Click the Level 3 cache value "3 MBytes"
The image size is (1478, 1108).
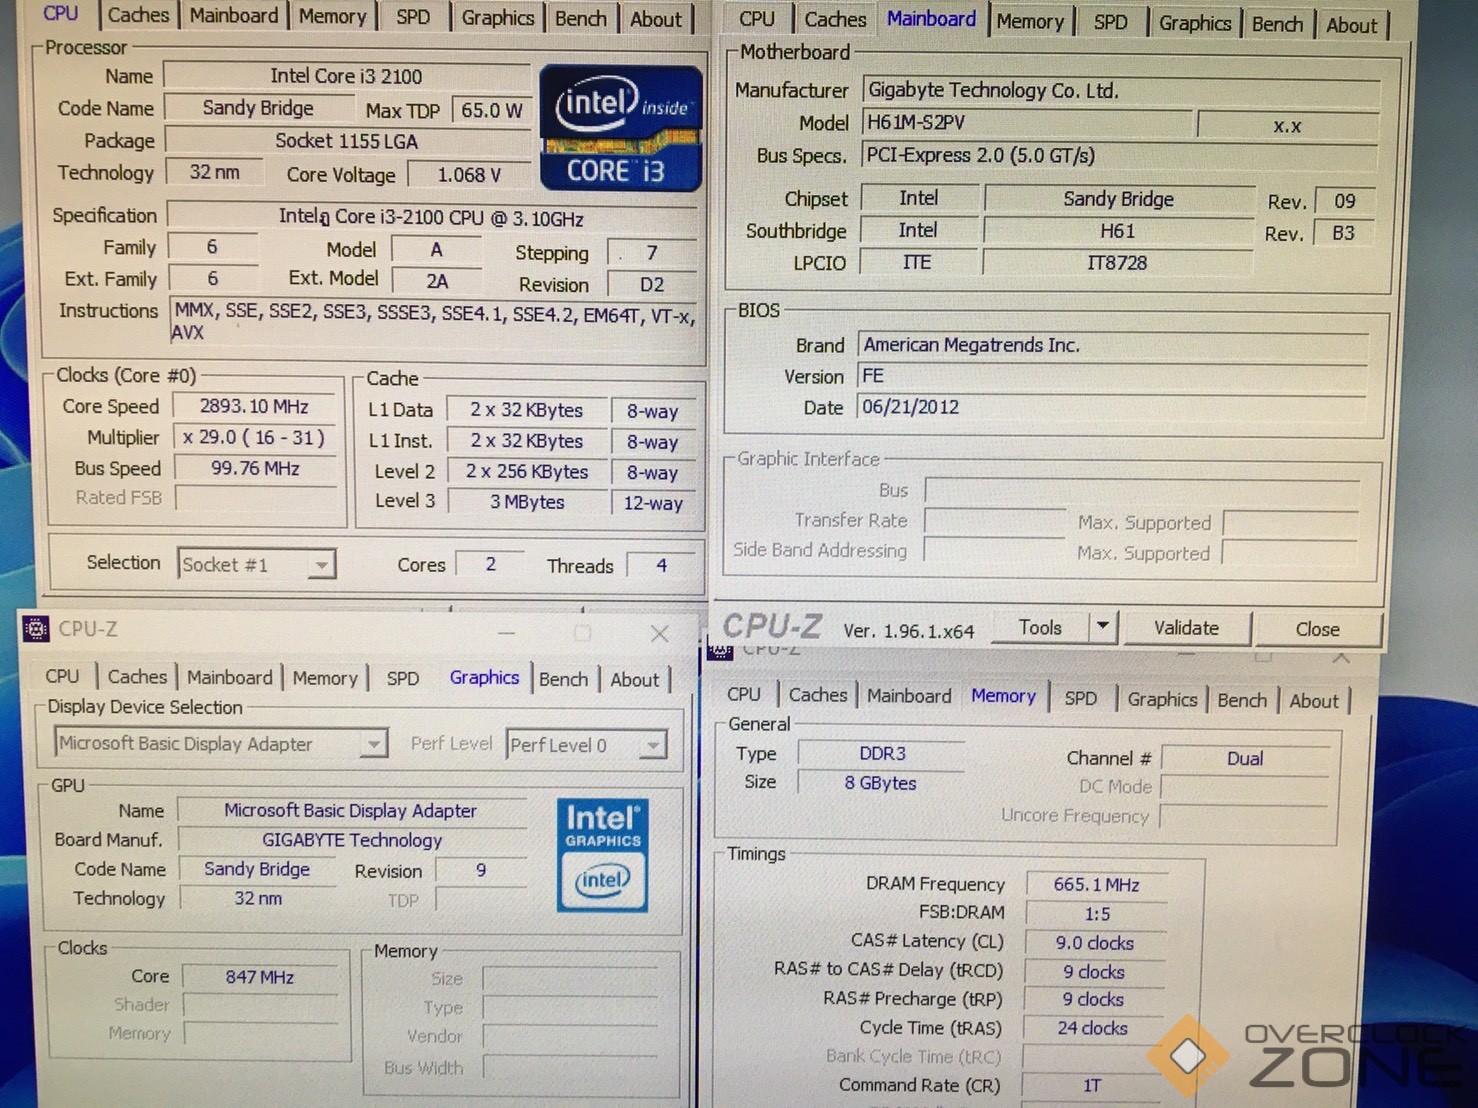(527, 502)
